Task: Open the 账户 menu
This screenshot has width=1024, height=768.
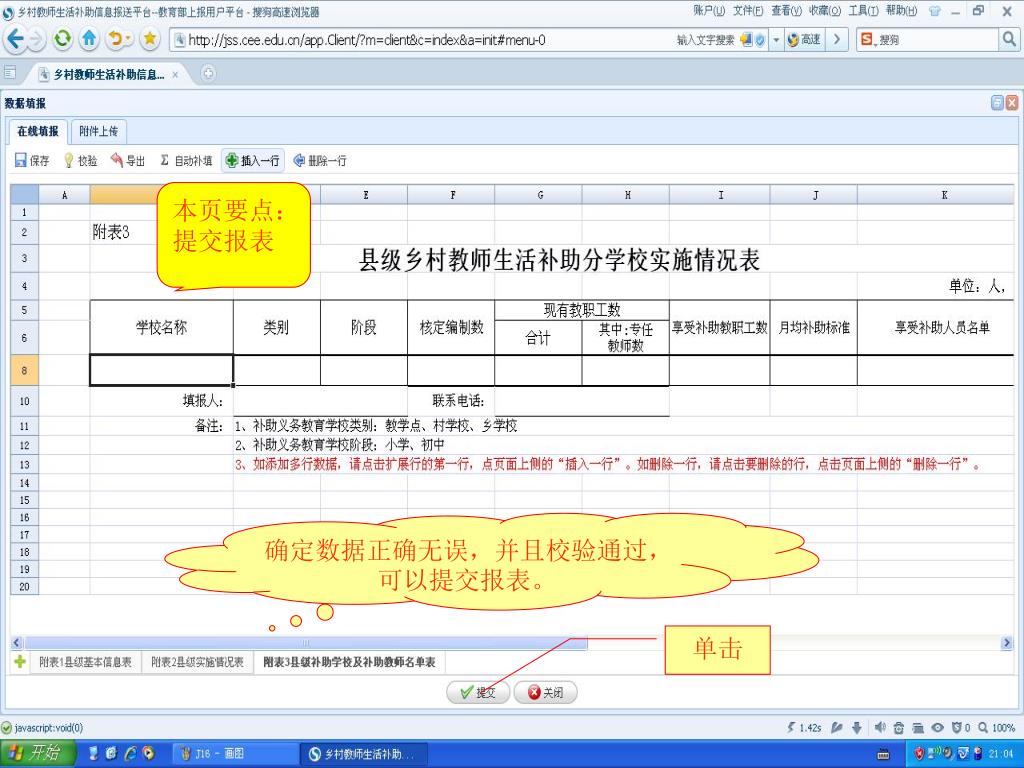Action: (x=709, y=11)
